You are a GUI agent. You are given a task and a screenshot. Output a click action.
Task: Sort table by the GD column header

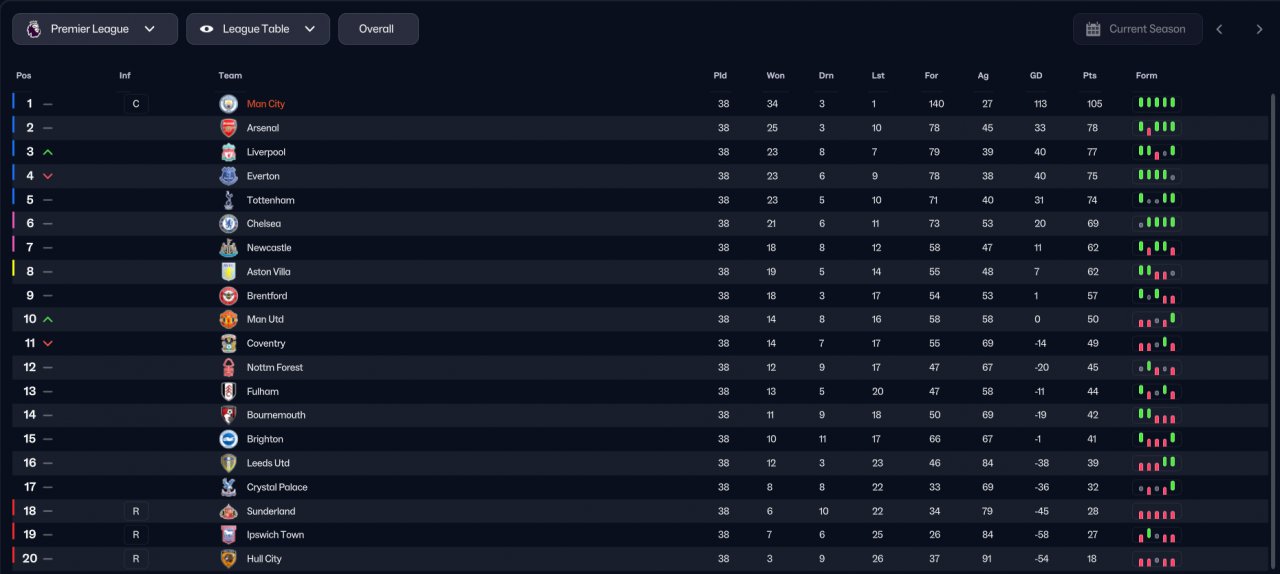[x=1036, y=76]
